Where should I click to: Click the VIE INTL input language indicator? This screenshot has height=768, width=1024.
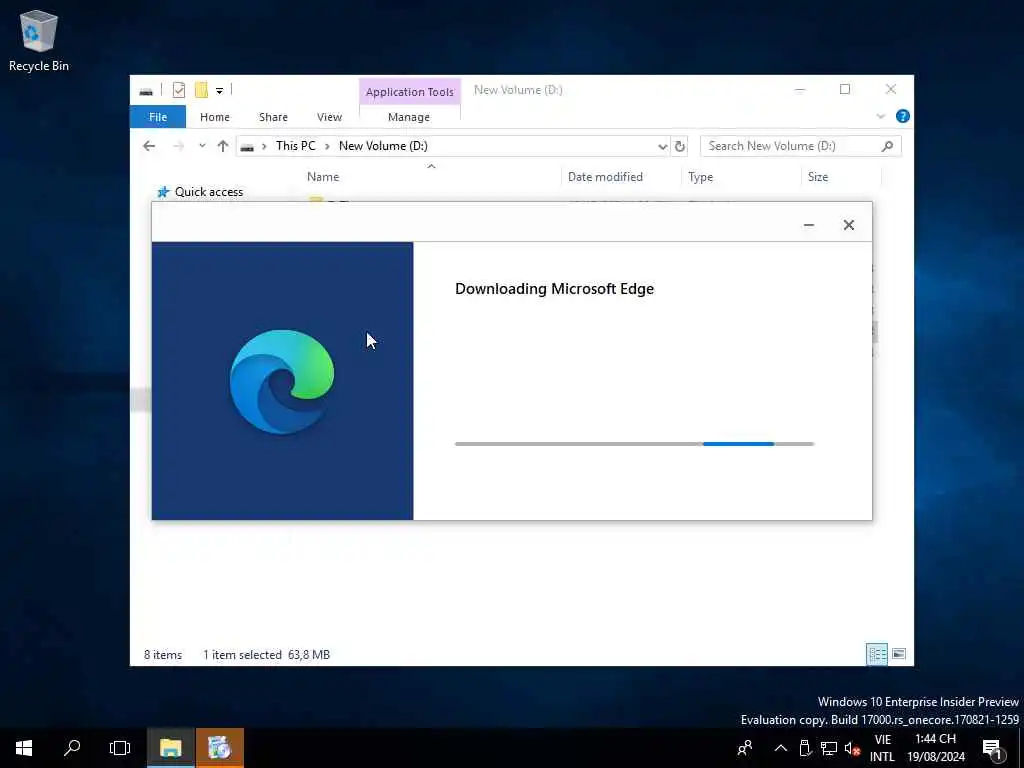pyautogui.click(x=882, y=748)
